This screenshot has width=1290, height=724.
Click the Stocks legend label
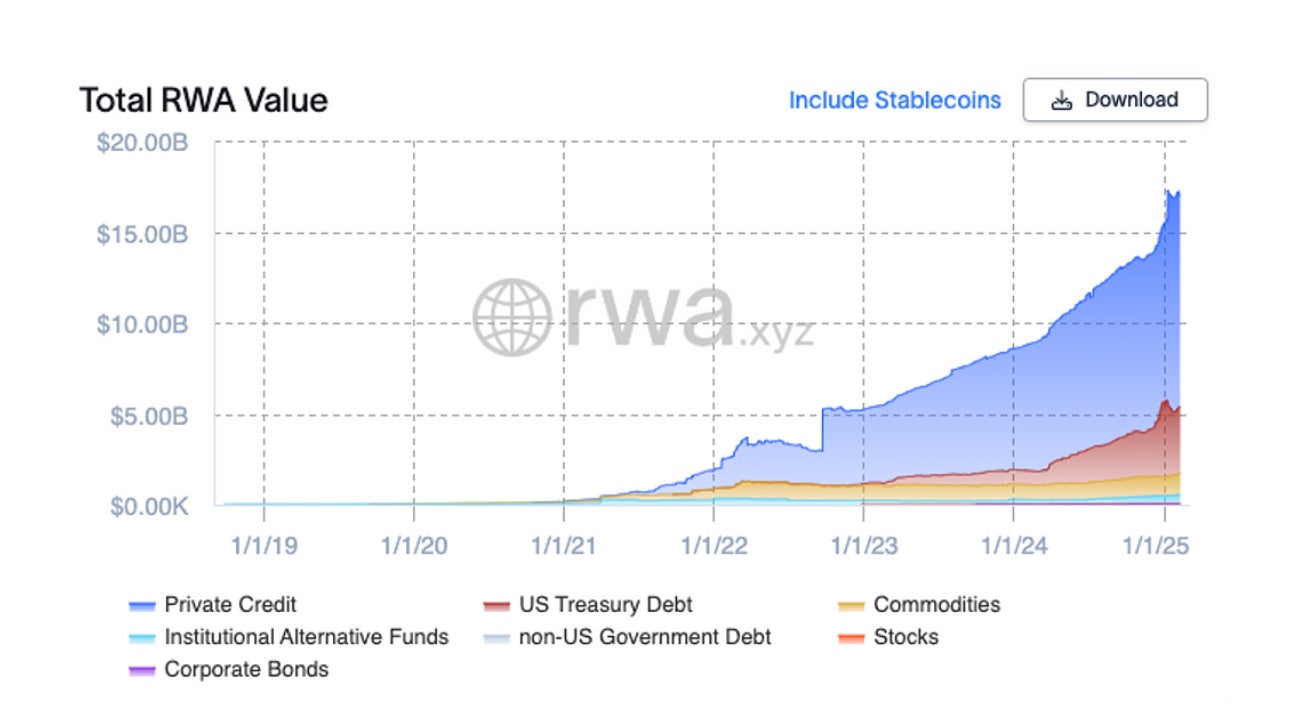[x=906, y=637]
